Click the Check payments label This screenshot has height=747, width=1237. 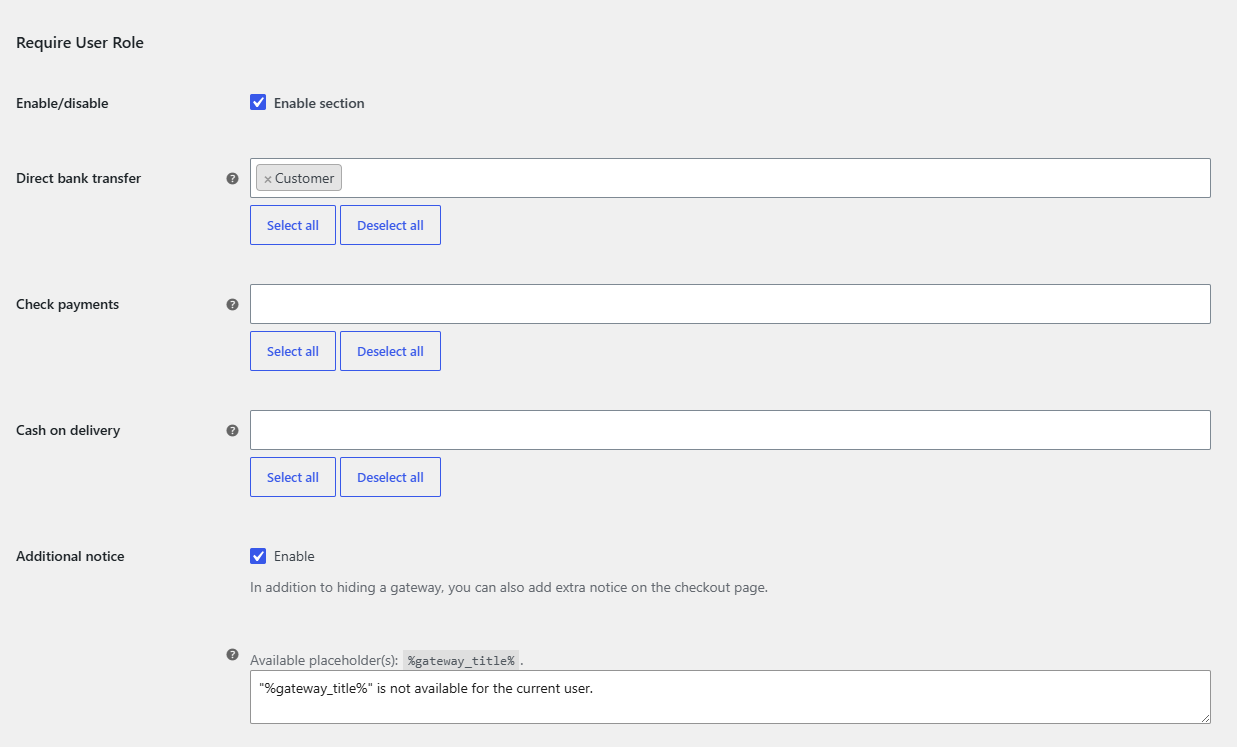(67, 304)
